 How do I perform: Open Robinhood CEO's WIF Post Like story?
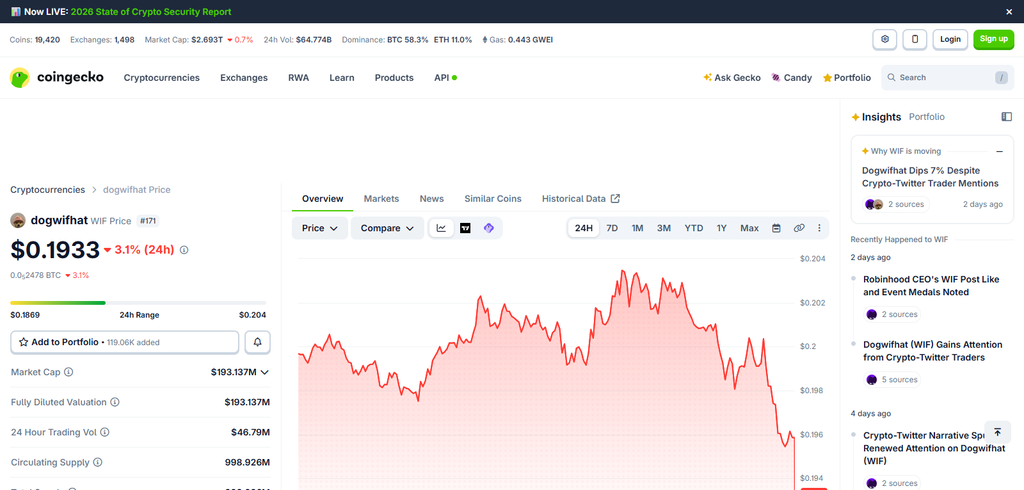point(931,286)
